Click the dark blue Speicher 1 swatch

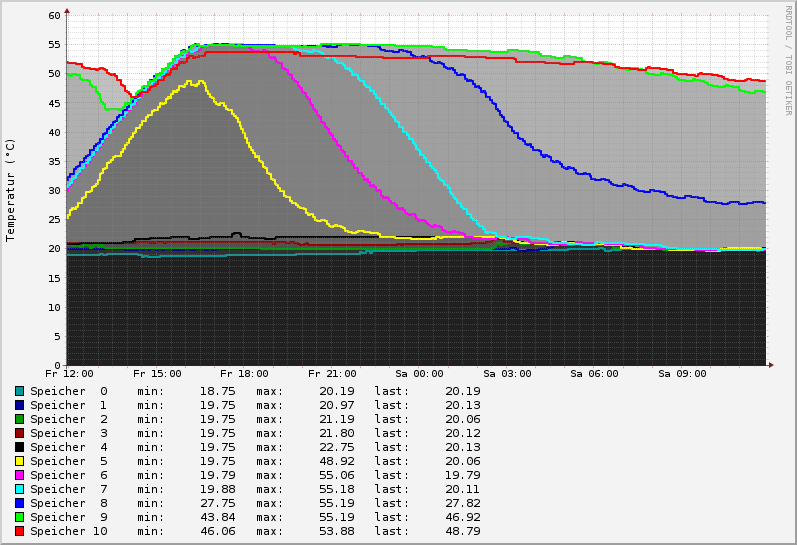point(19,405)
